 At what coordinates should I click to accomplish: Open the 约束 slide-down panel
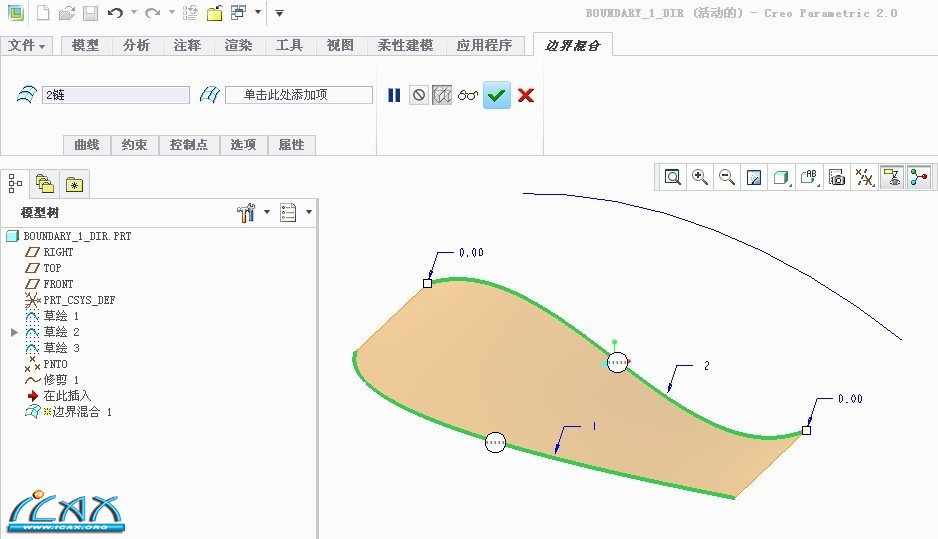134,145
